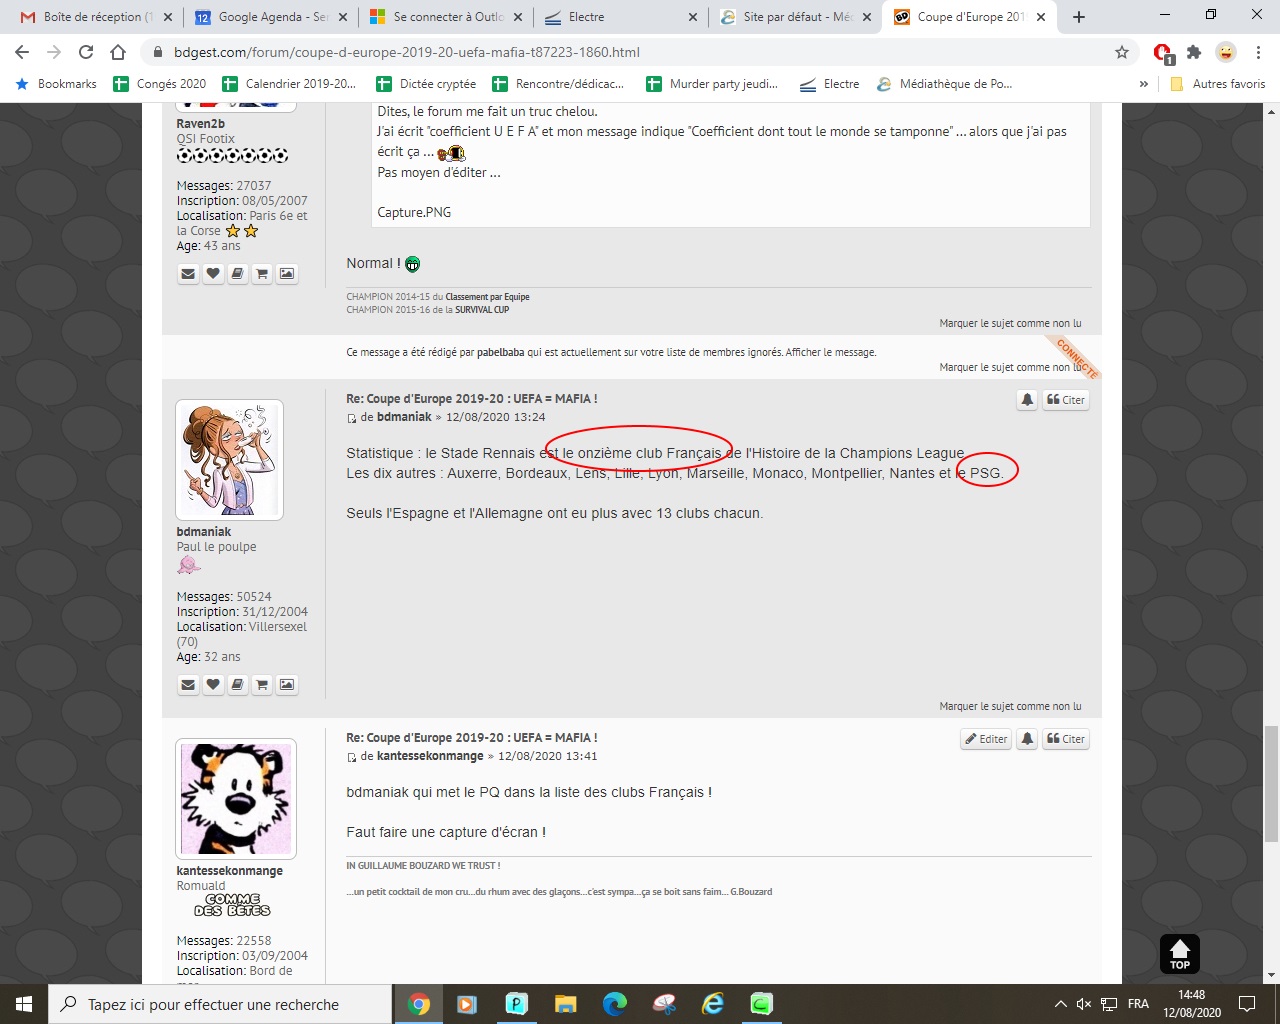Click the image gallery icon under Raven2b's profile
Screen dimensions: 1280x1024
pyautogui.click(x=287, y=274)
